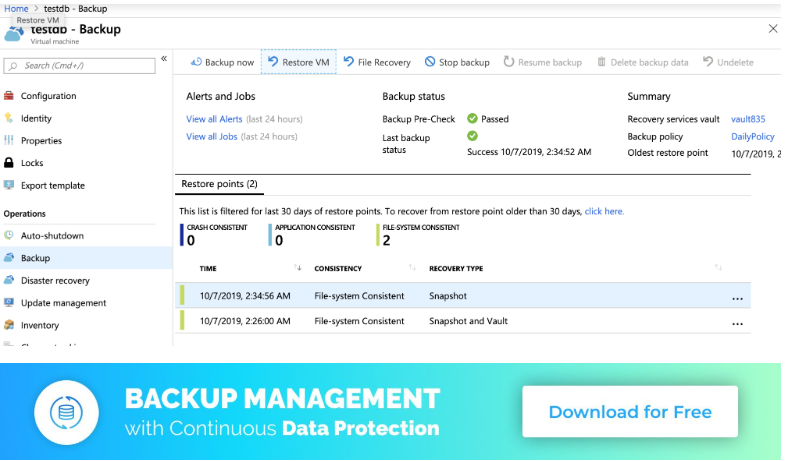Image resolution: width=785 pixels, height=461 pixels.
Task: Go to Home in breadcrumb
Action: click(x=16, y=8)
